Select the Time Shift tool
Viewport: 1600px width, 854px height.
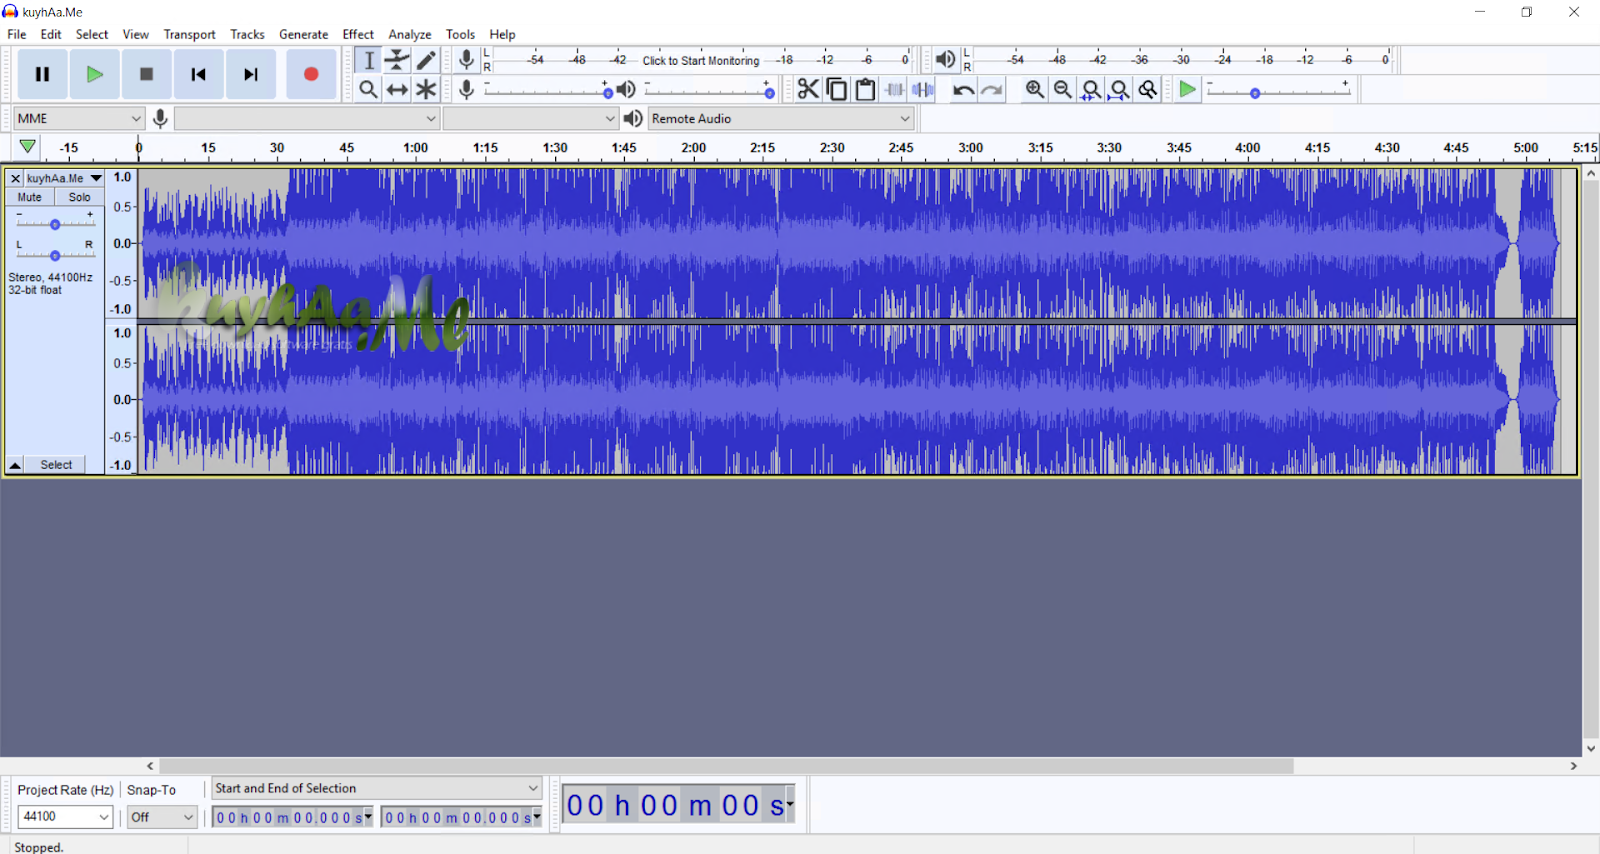click(x=397, y=89)
